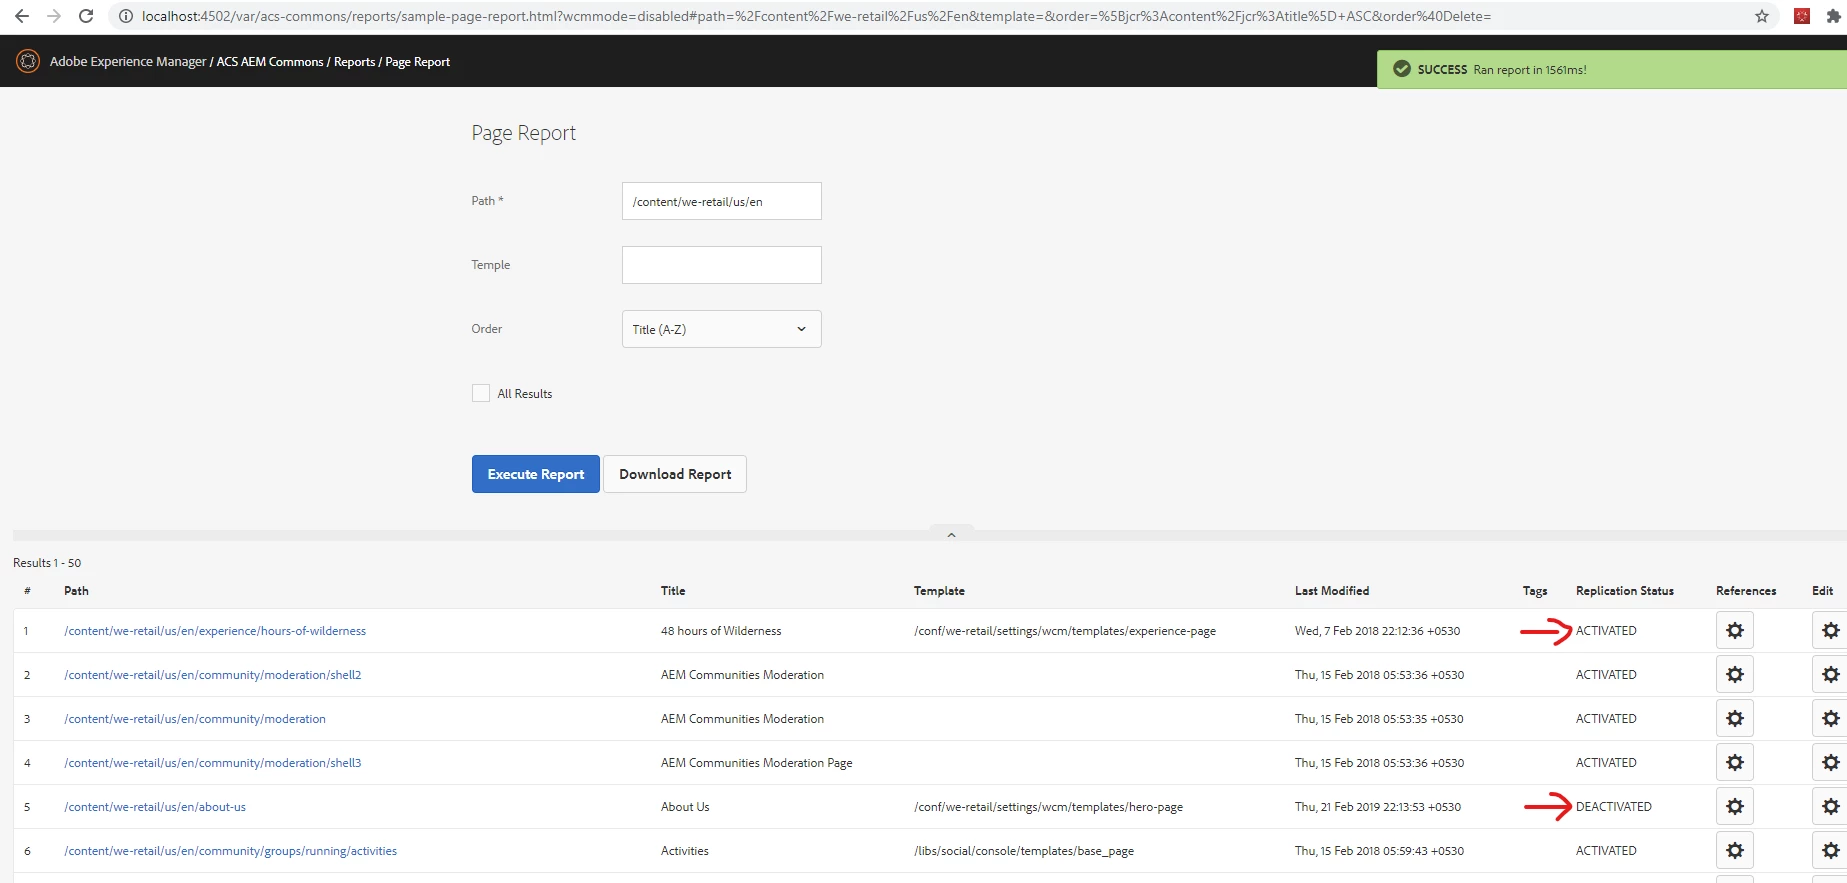Viewport: 1847px width, 883px height.
Task: Open hours-of-wilderness page path link
Action: pyautogui.click(x=215, y=631)
